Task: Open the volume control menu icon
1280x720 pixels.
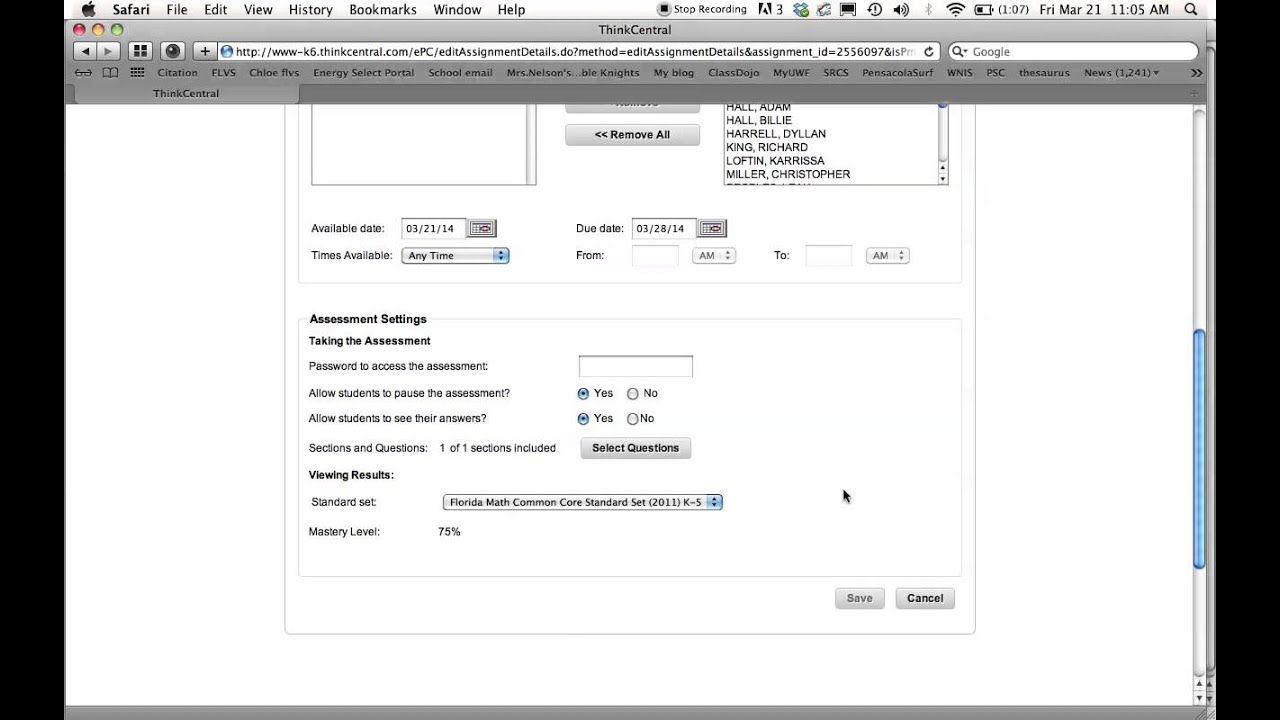Action: tap(902, 9)
